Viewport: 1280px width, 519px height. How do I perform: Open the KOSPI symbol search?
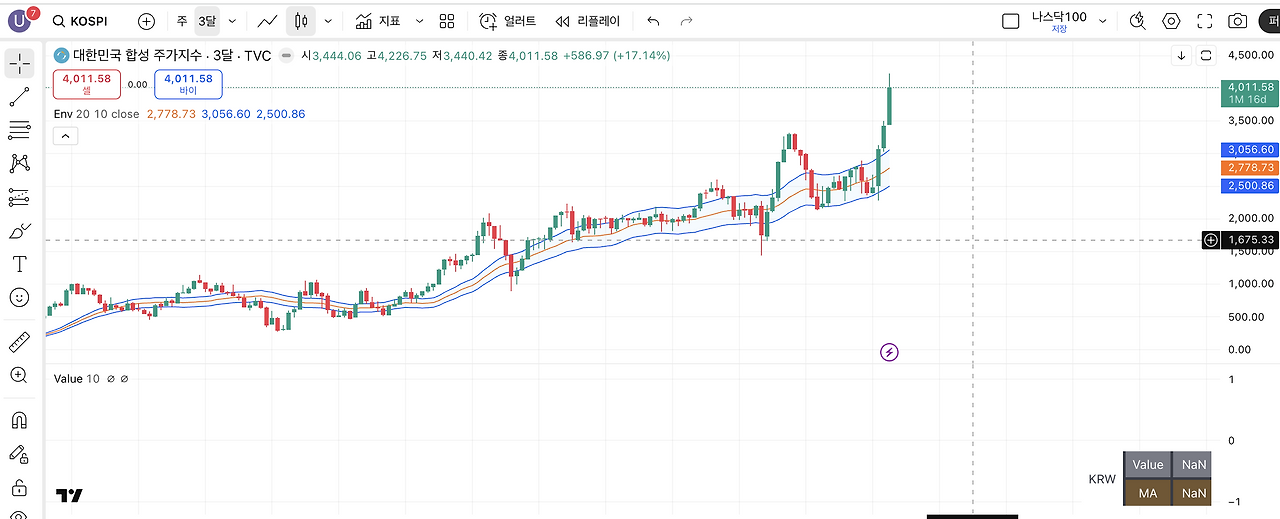tap(80, 21)
